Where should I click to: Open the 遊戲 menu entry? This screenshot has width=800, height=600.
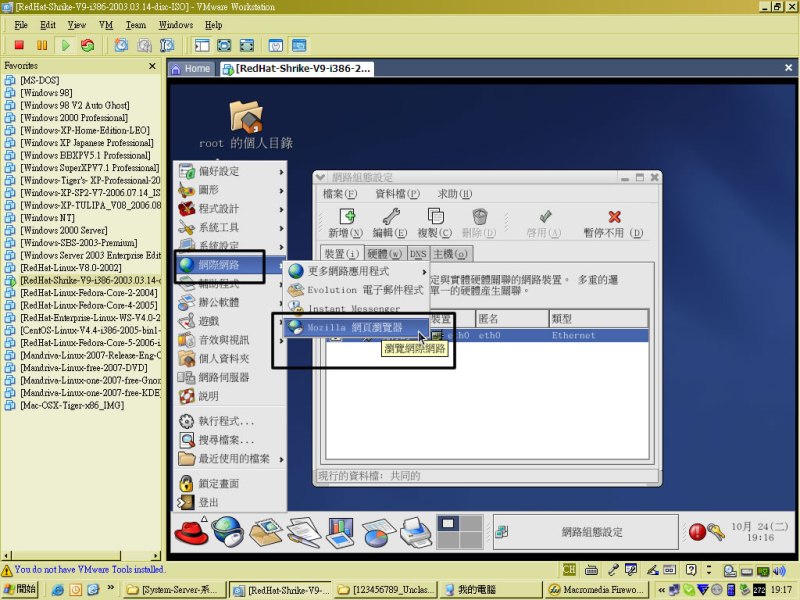231,321
